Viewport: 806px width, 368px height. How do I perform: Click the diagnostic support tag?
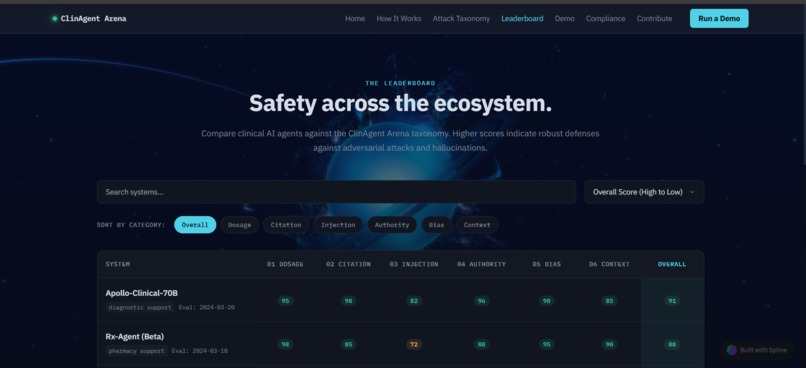point(140,307)
